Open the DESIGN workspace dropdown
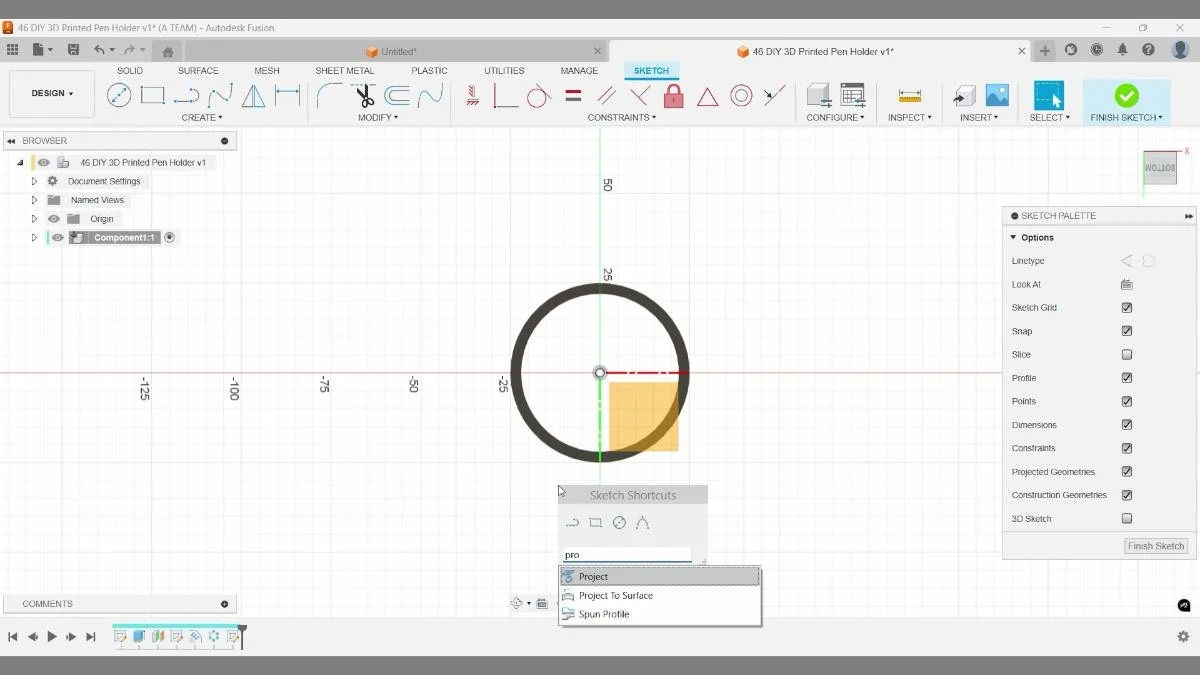 [x=51, y=93]
